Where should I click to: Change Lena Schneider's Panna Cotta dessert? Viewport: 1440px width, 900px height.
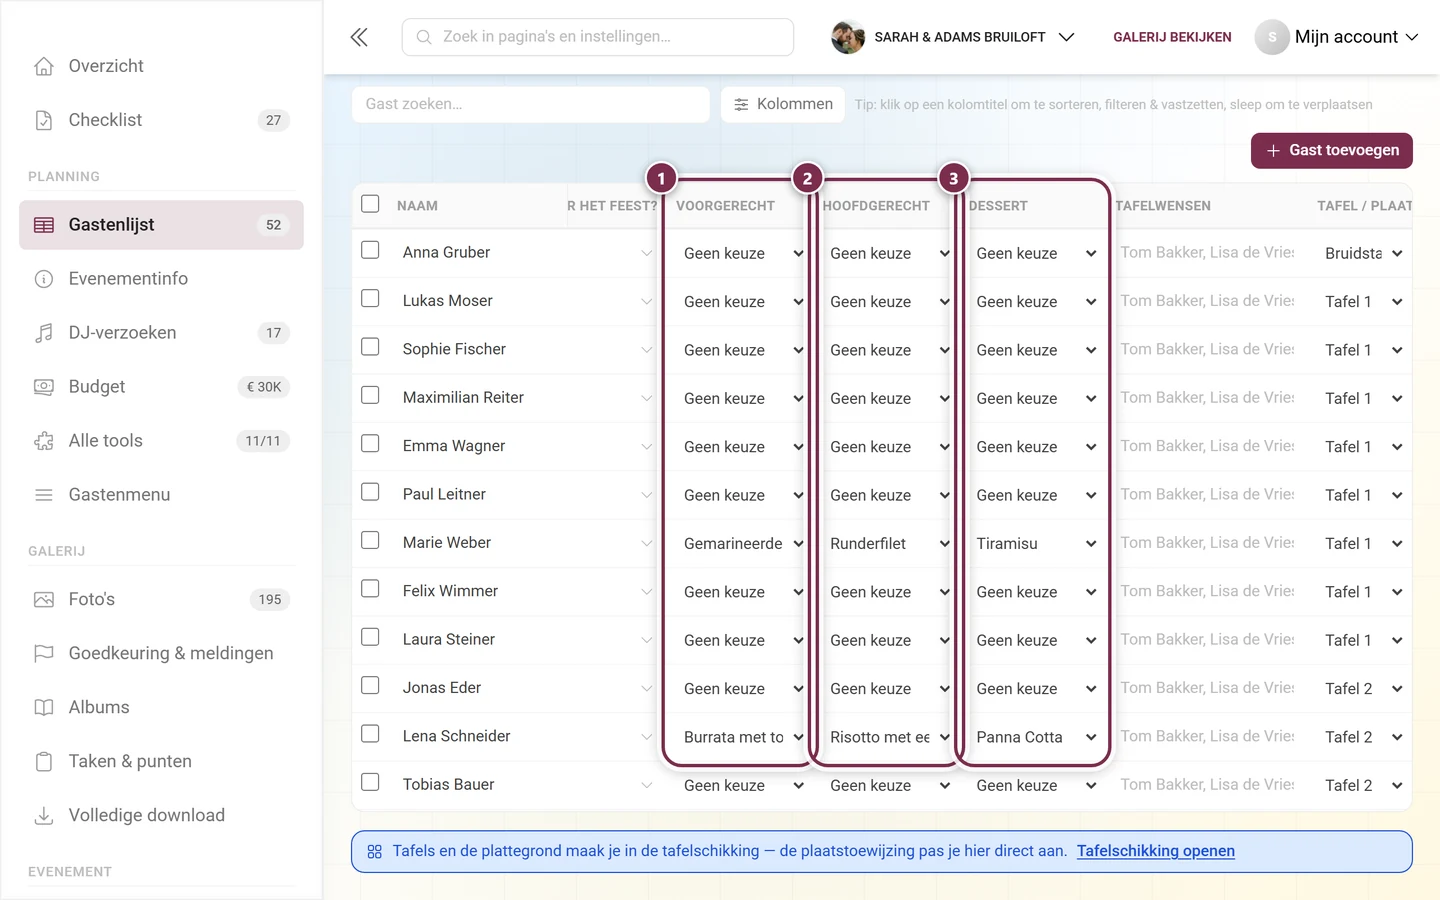[x=1036, y=737]
